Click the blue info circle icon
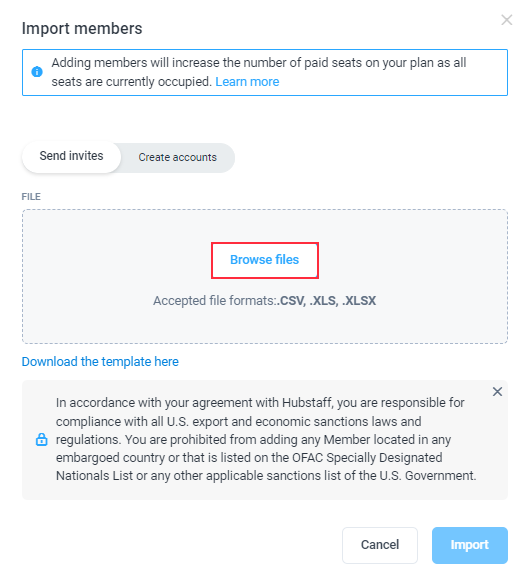The image size is (531, 584). click(37, 72)
